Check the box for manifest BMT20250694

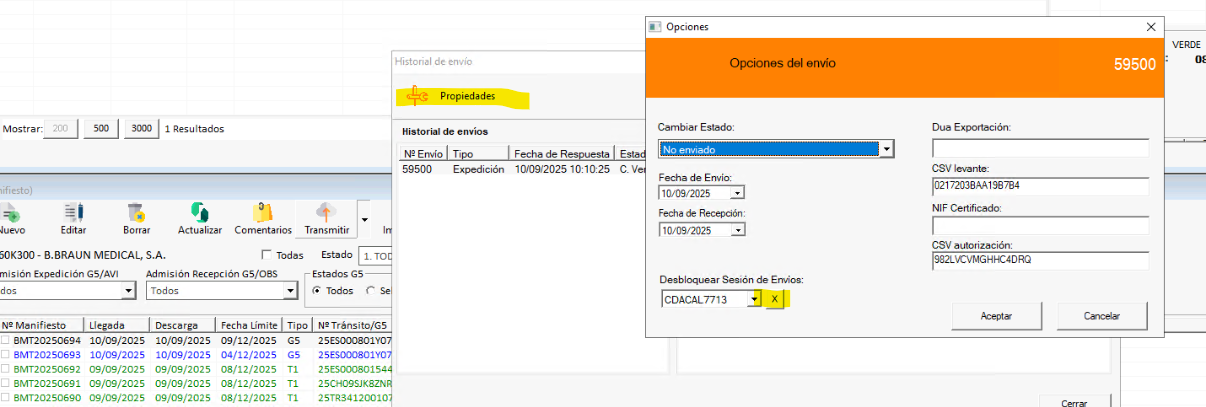6,341
